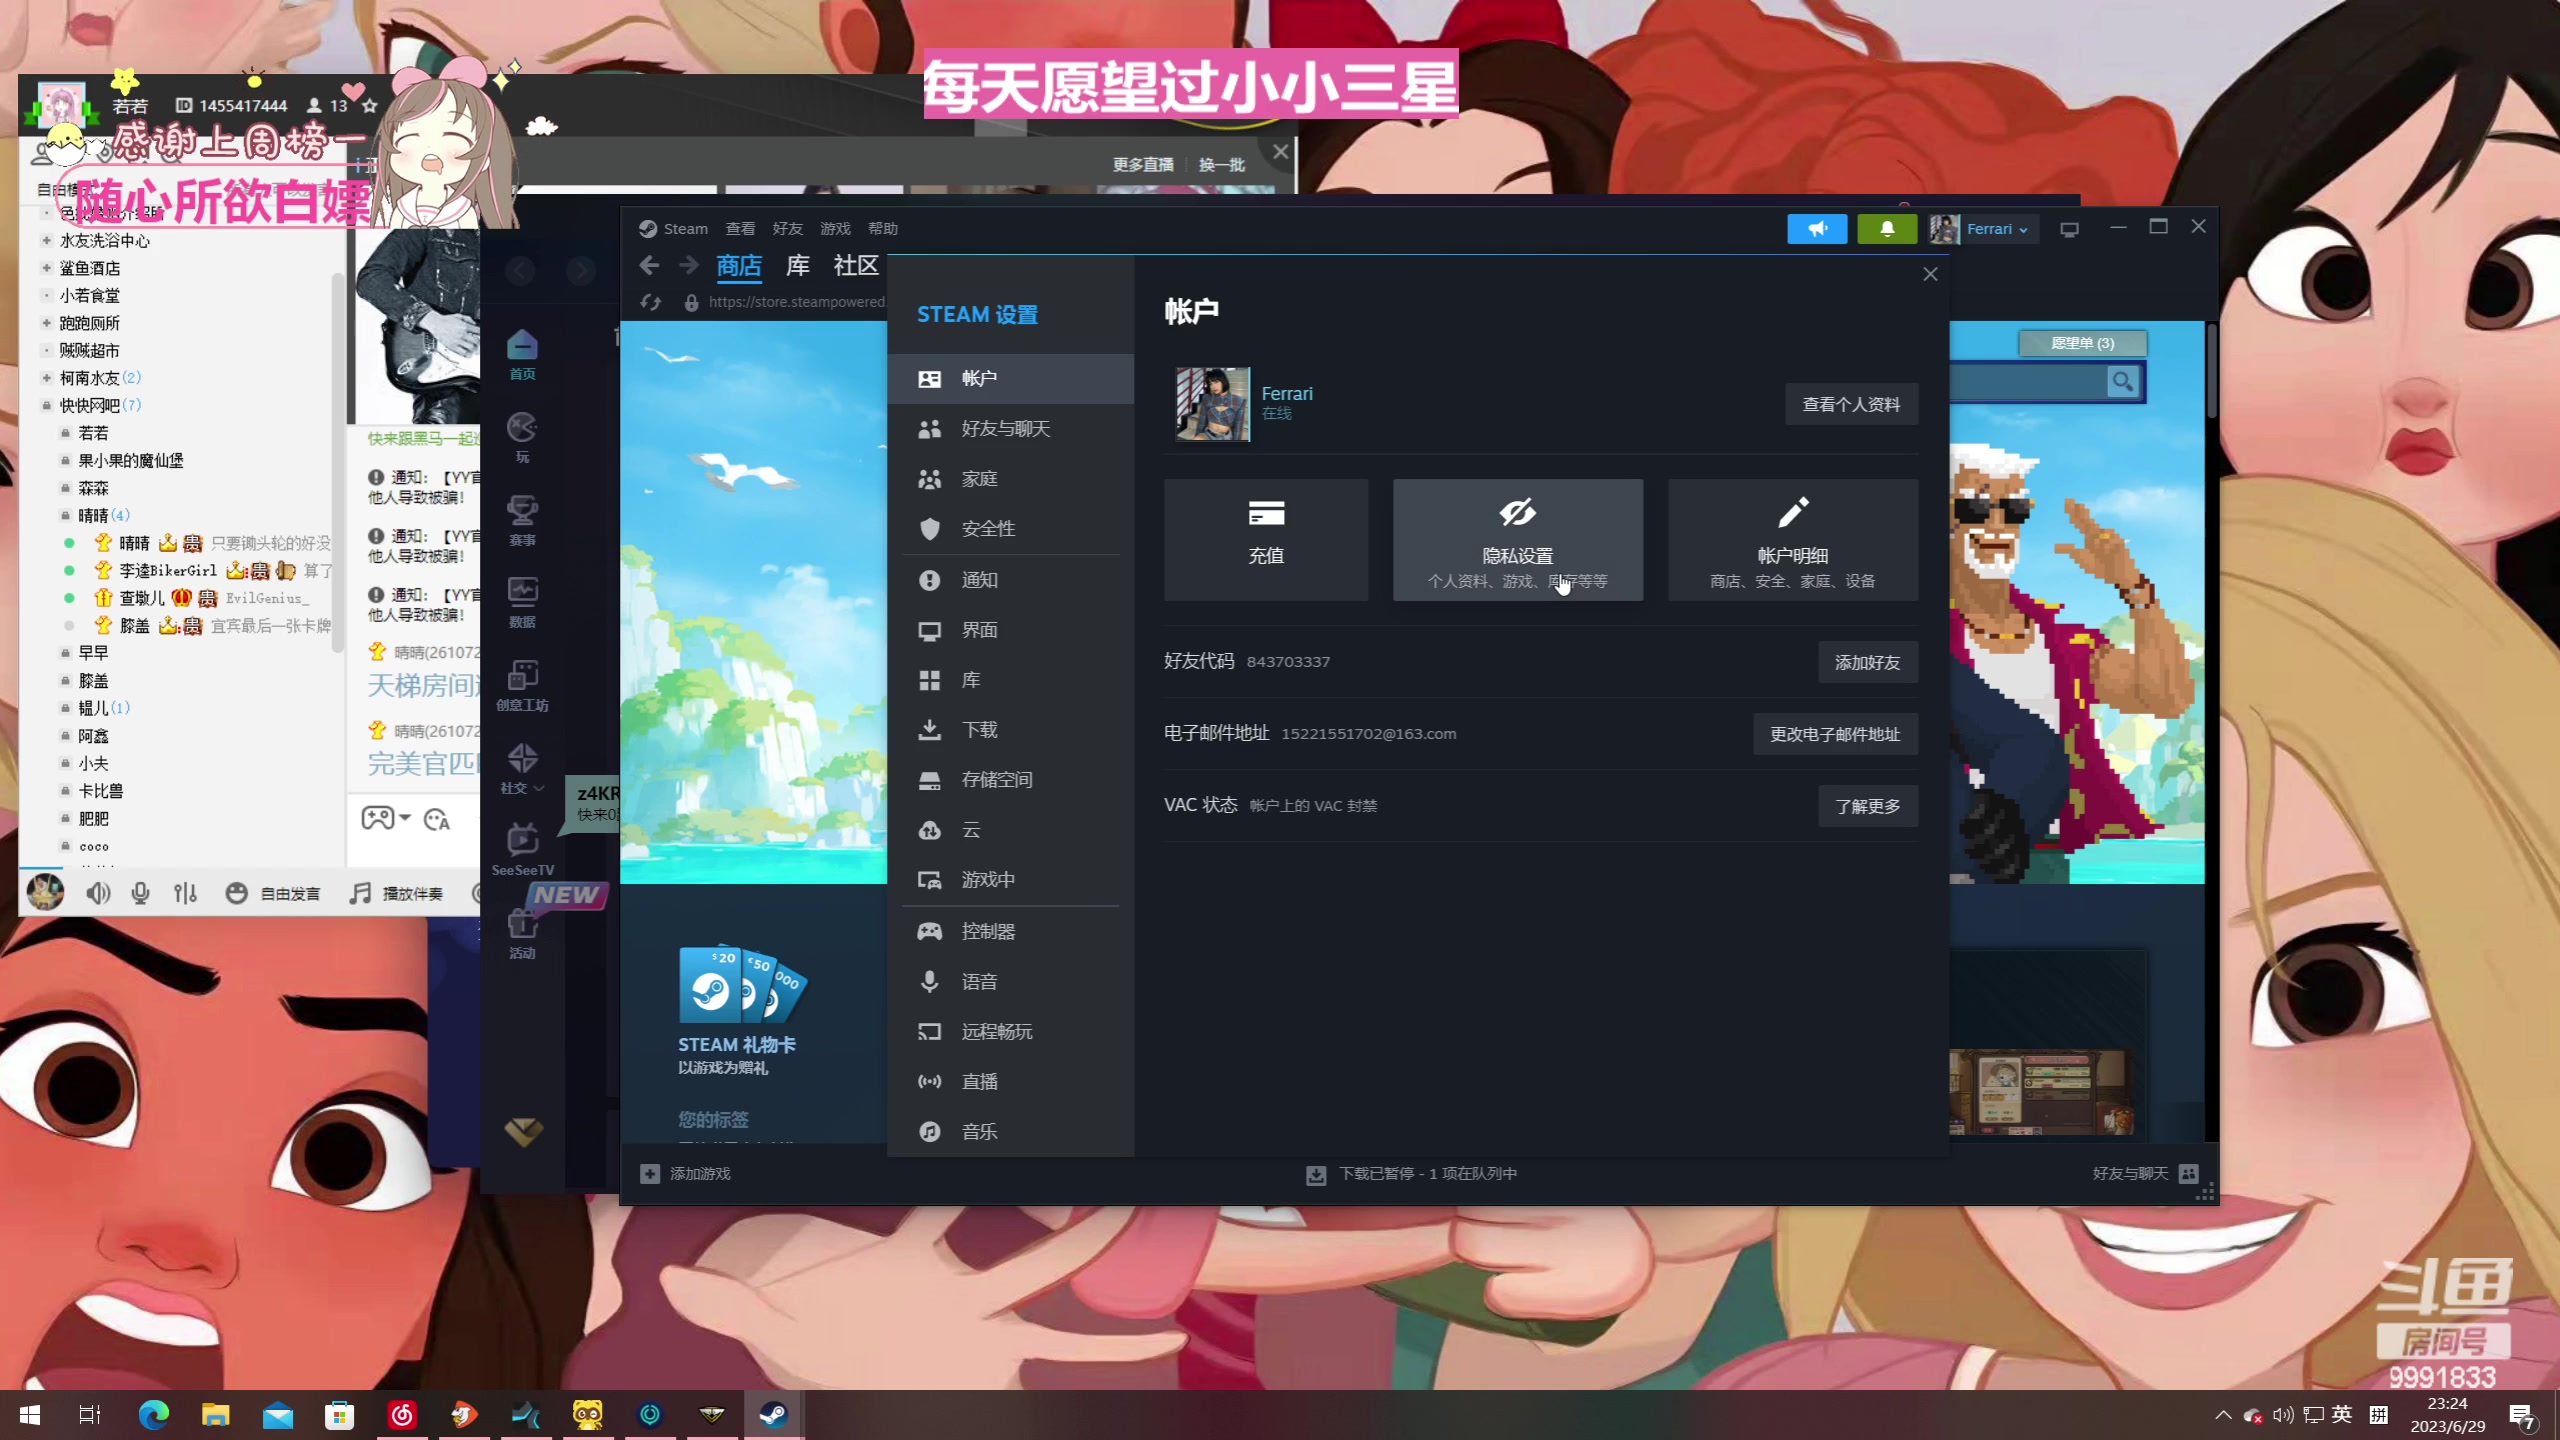Viewport: 2560px width, 1440px height.
Task: Click the Ferrari profile avatar
Action: 1212,404
